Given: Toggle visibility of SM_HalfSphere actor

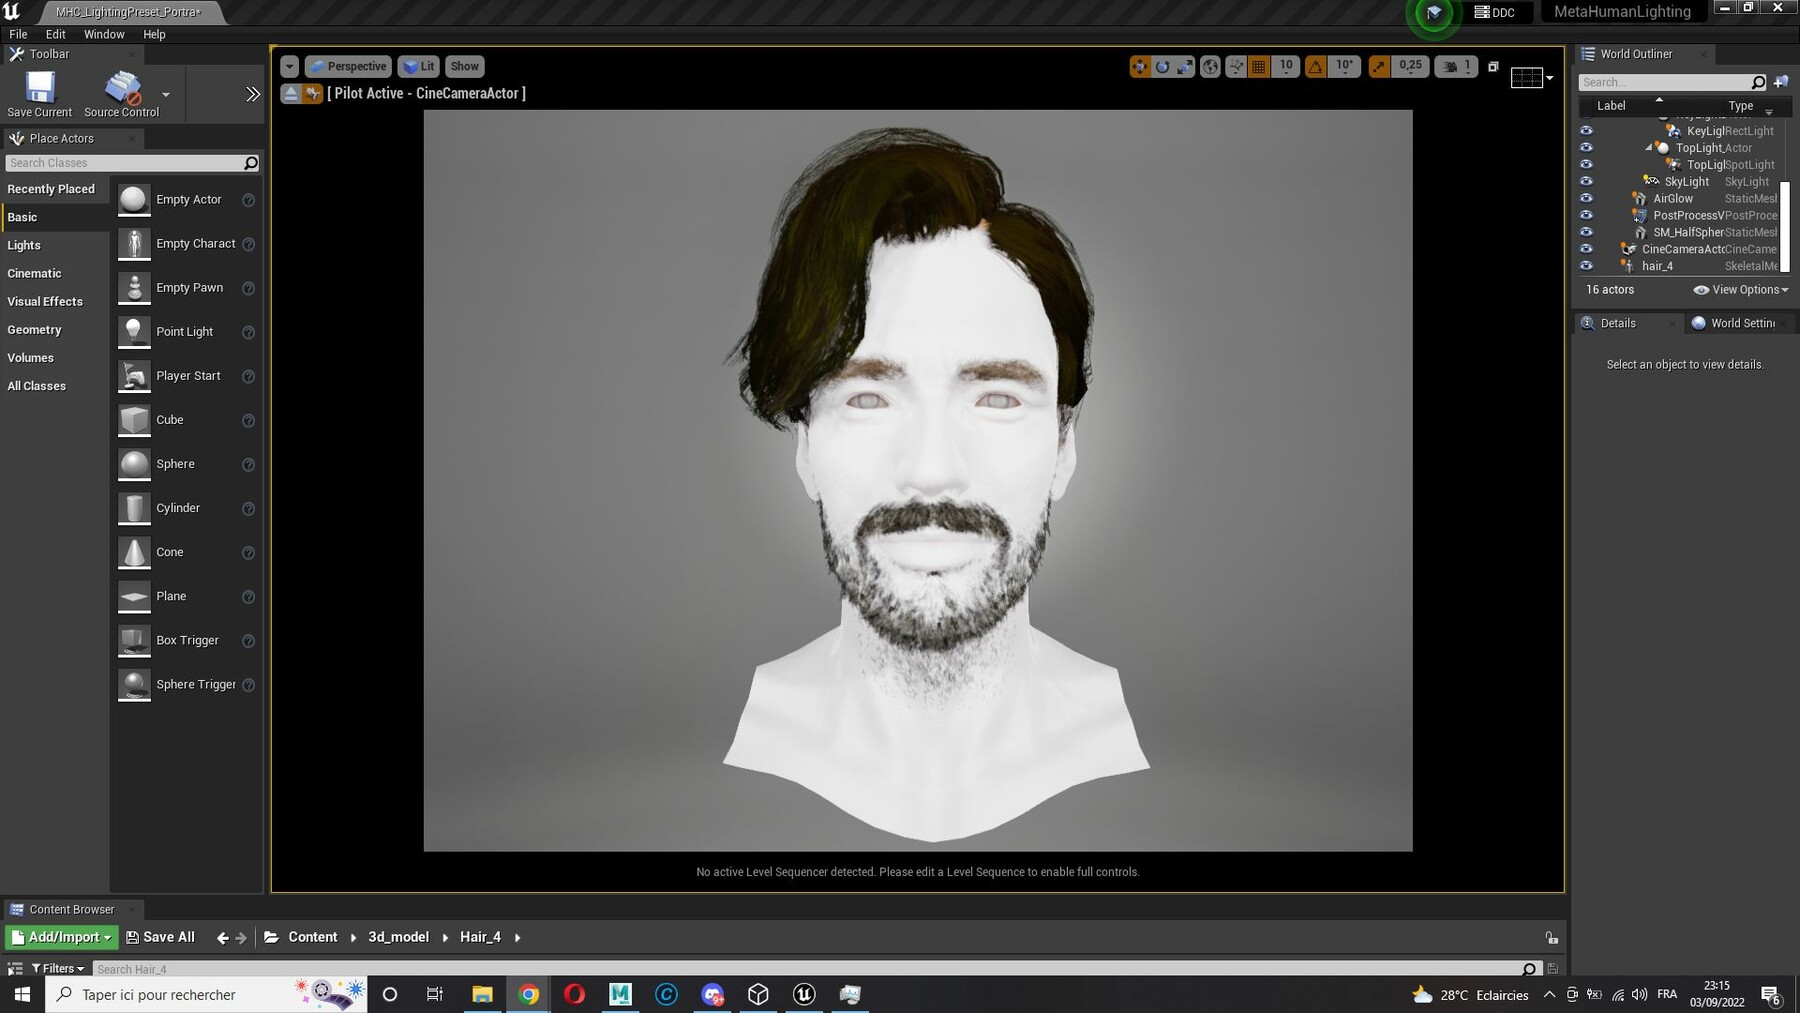Looking at the screenshot, I should [1586, 231].
